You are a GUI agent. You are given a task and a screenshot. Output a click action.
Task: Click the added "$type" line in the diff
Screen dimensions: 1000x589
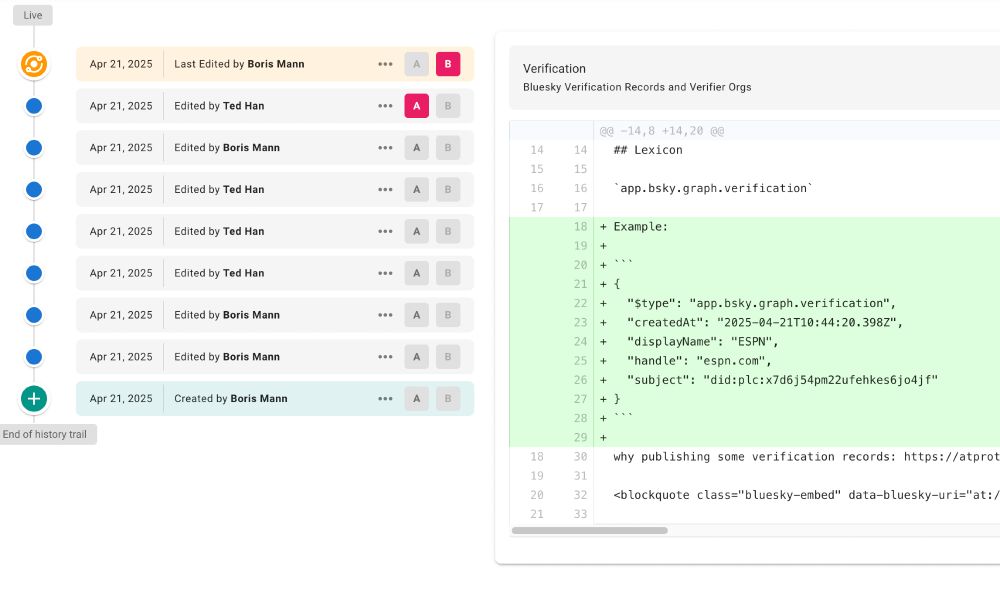[x=761, y=303]
